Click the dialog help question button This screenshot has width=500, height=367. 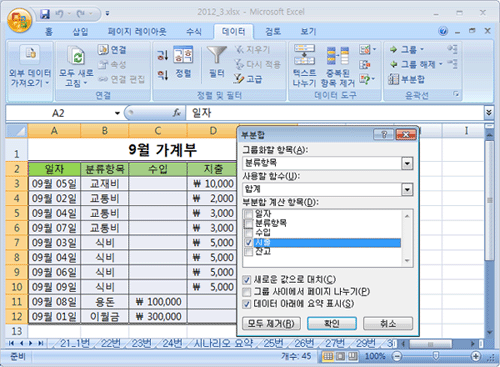(x=384, y=134)
